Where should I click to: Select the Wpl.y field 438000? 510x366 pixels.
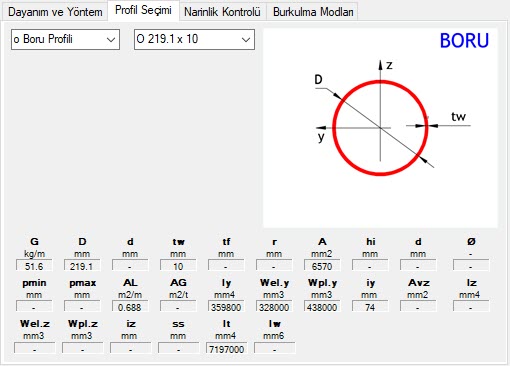point(322,307)
